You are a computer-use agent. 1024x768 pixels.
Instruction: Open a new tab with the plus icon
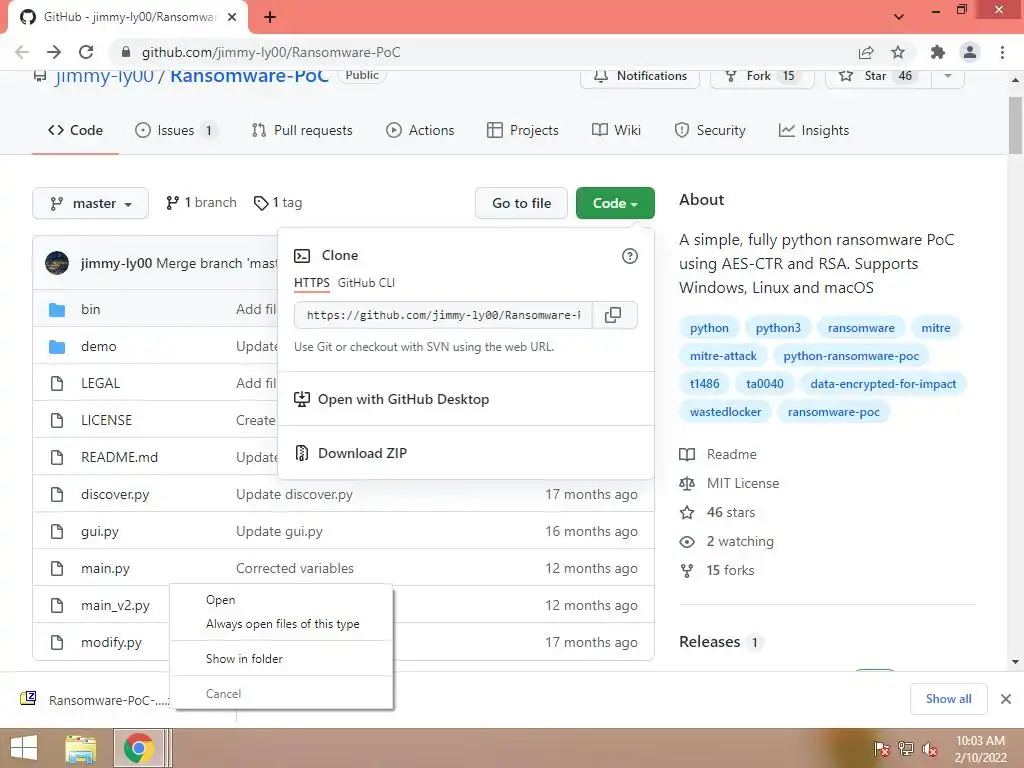[270, 17]
